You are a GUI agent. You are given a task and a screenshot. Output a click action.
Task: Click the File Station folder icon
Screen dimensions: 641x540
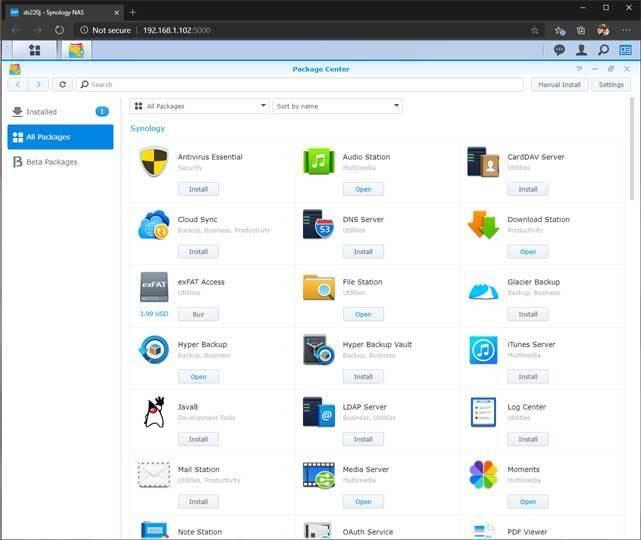(319, 287)
